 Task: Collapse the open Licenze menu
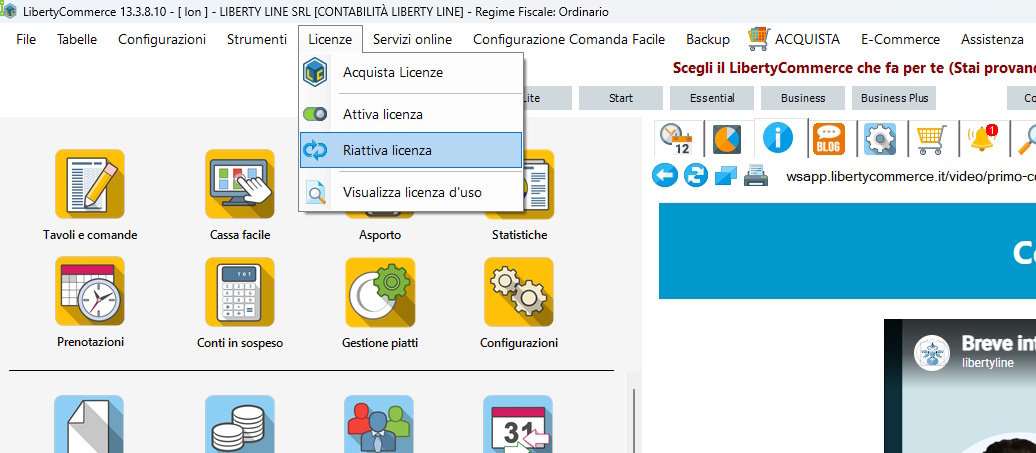point(330,39)
